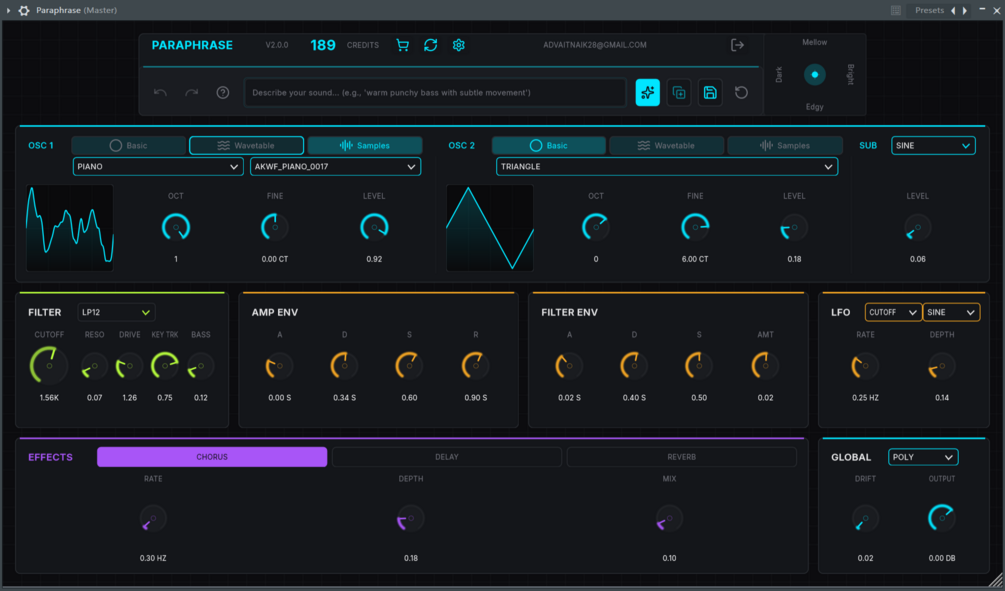Open the LP12 filter type dropdown

coord(116,312)
